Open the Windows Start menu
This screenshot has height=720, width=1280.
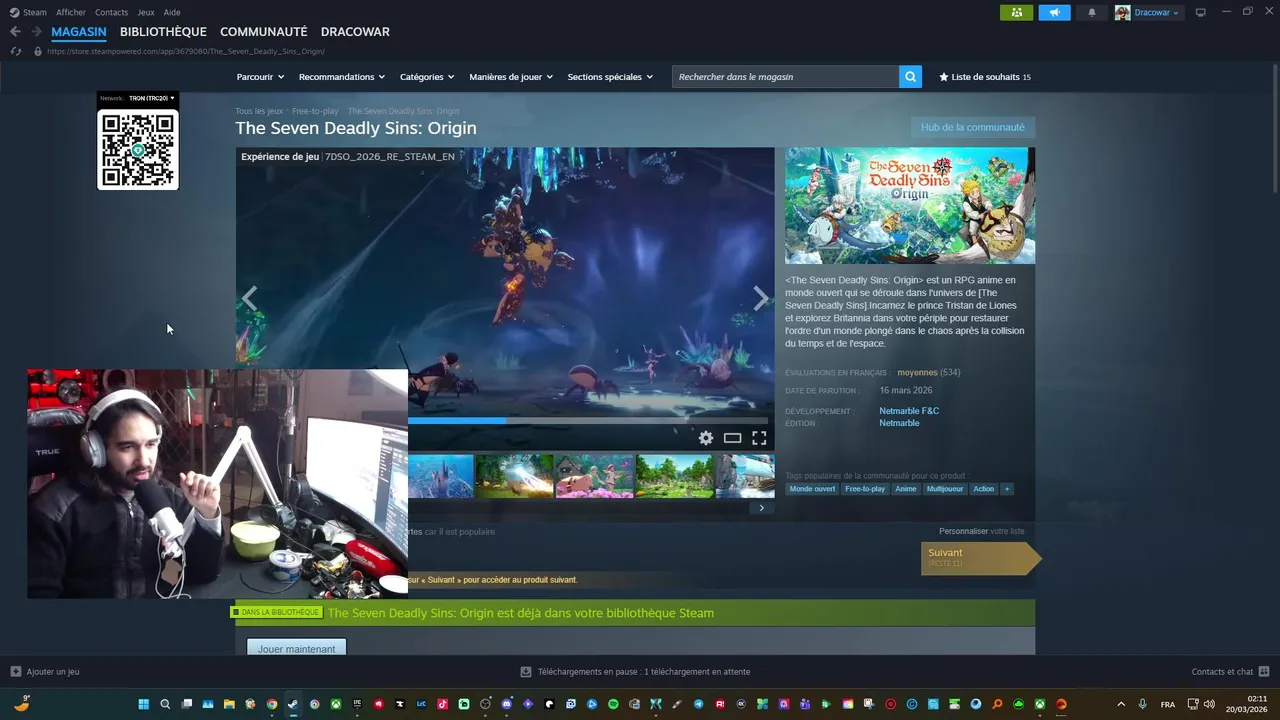(144, 704)
